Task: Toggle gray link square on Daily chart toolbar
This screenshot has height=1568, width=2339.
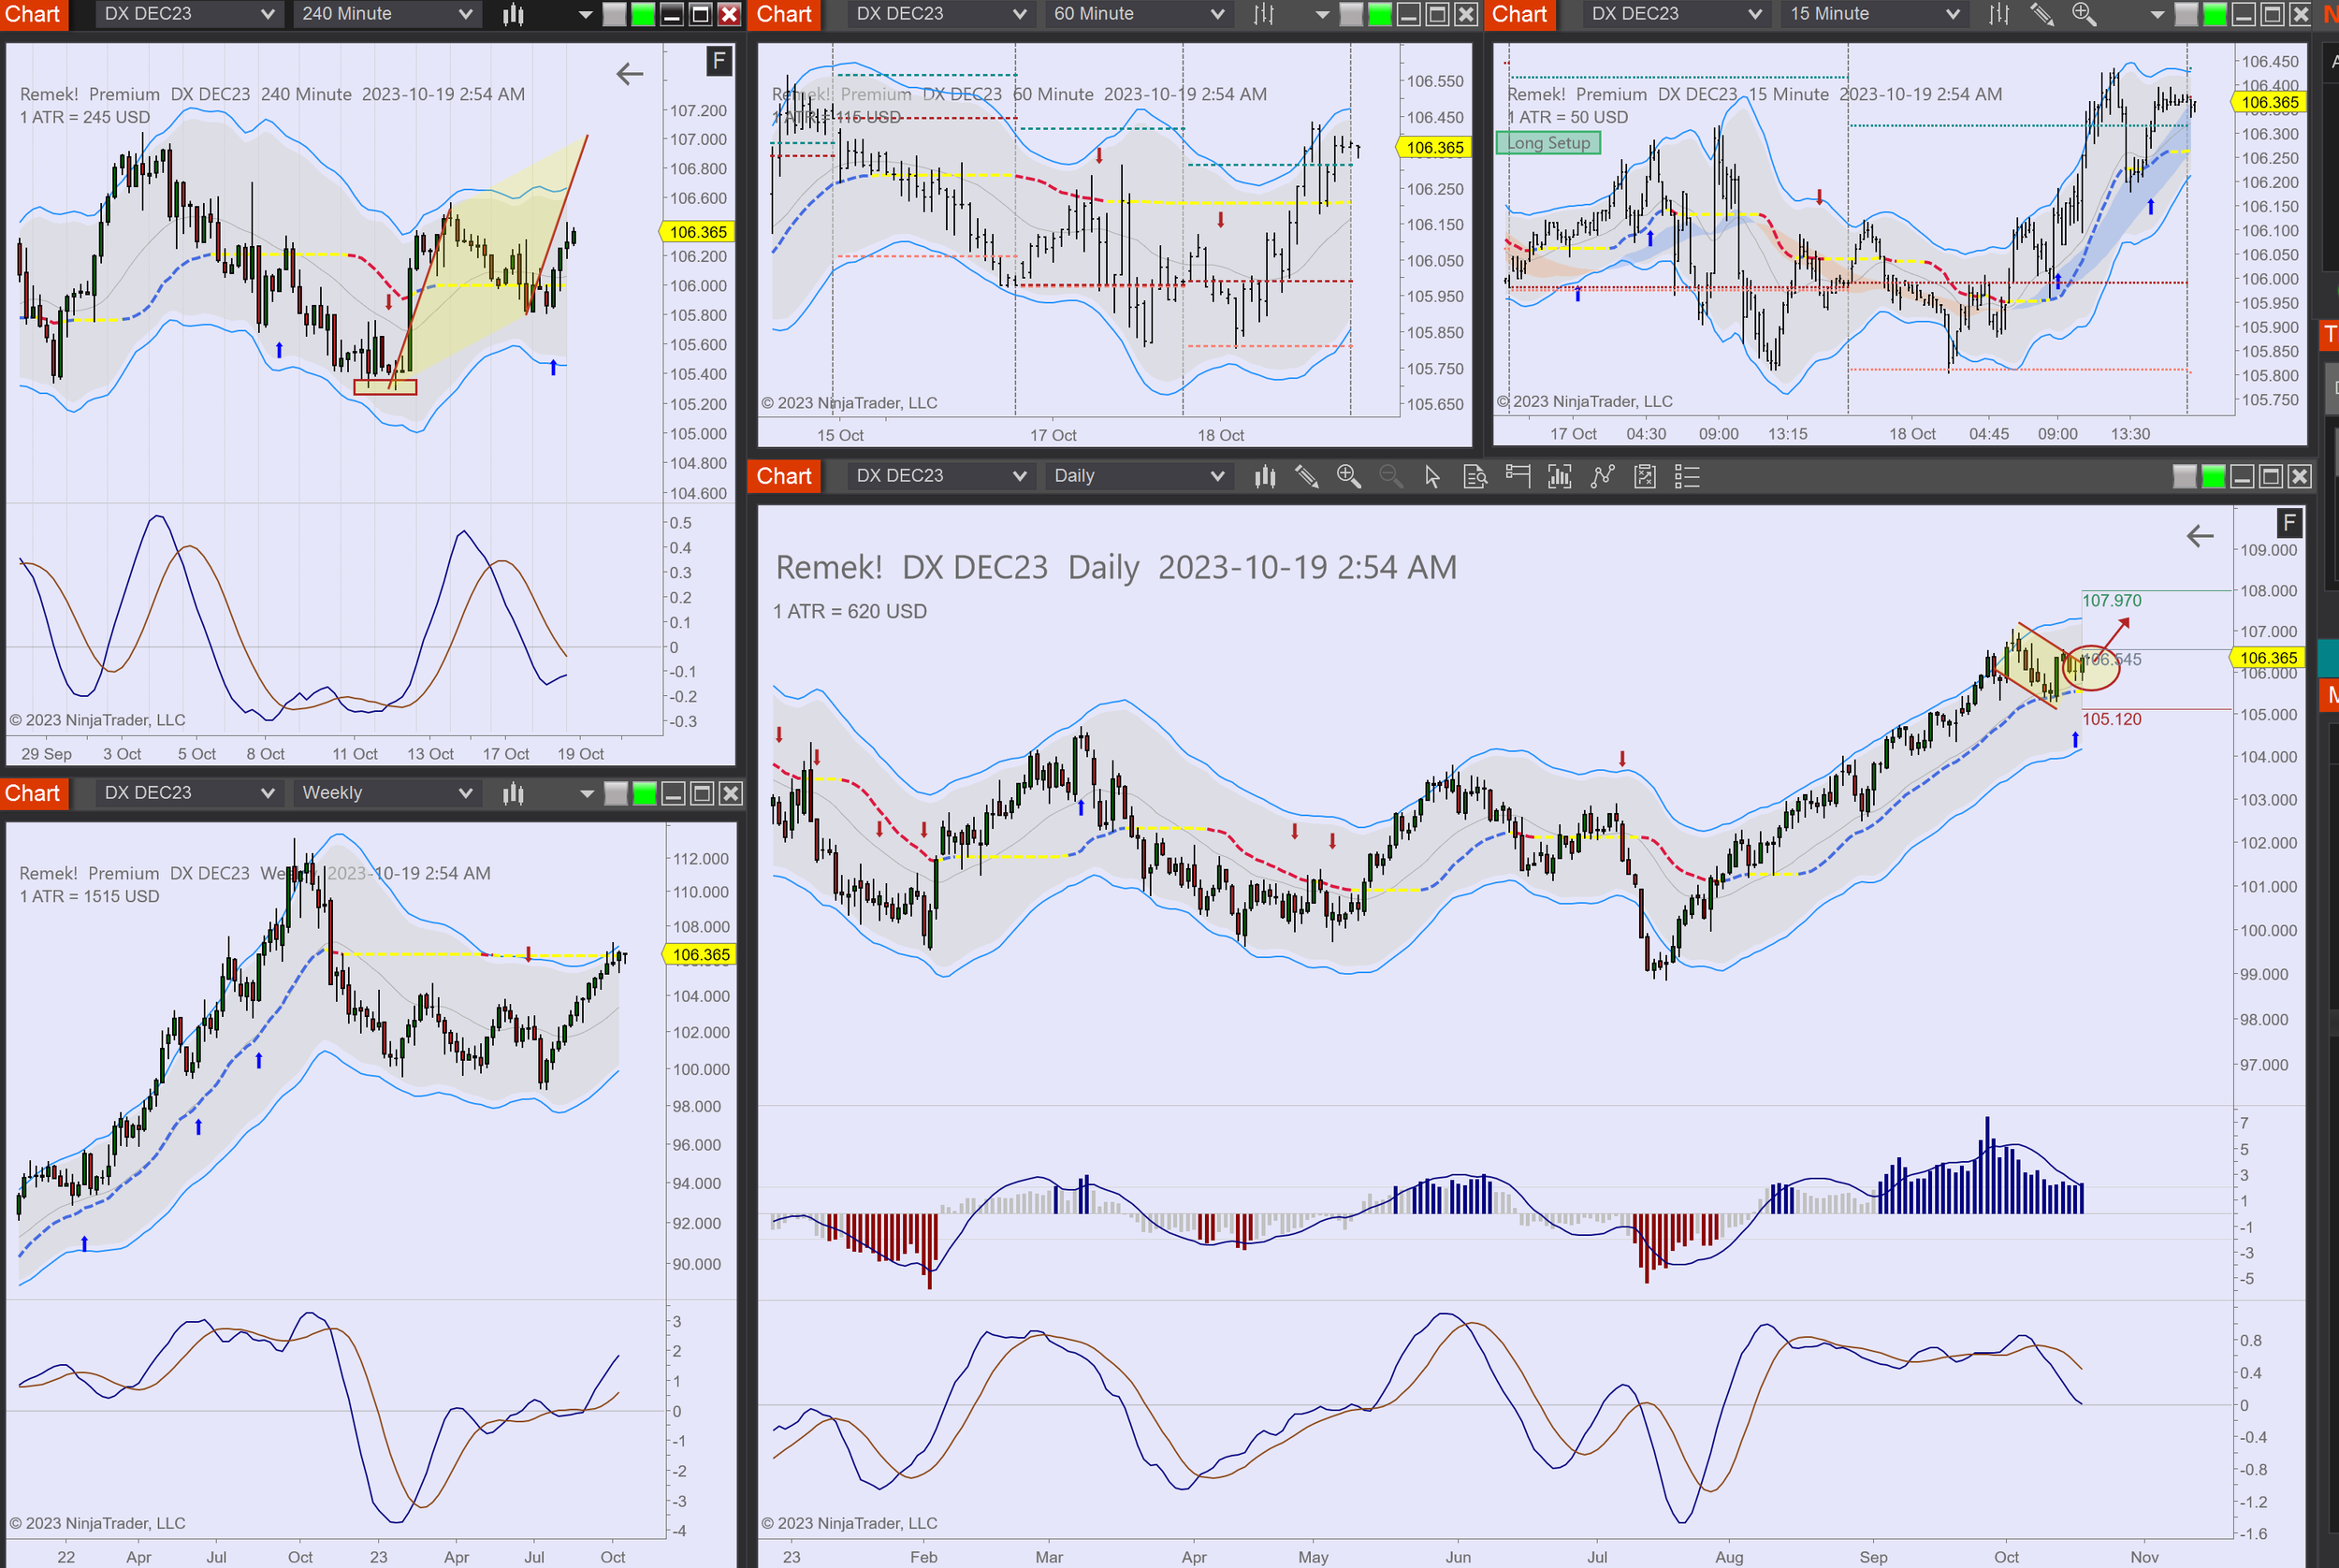Action: (x=2184, y=476)
